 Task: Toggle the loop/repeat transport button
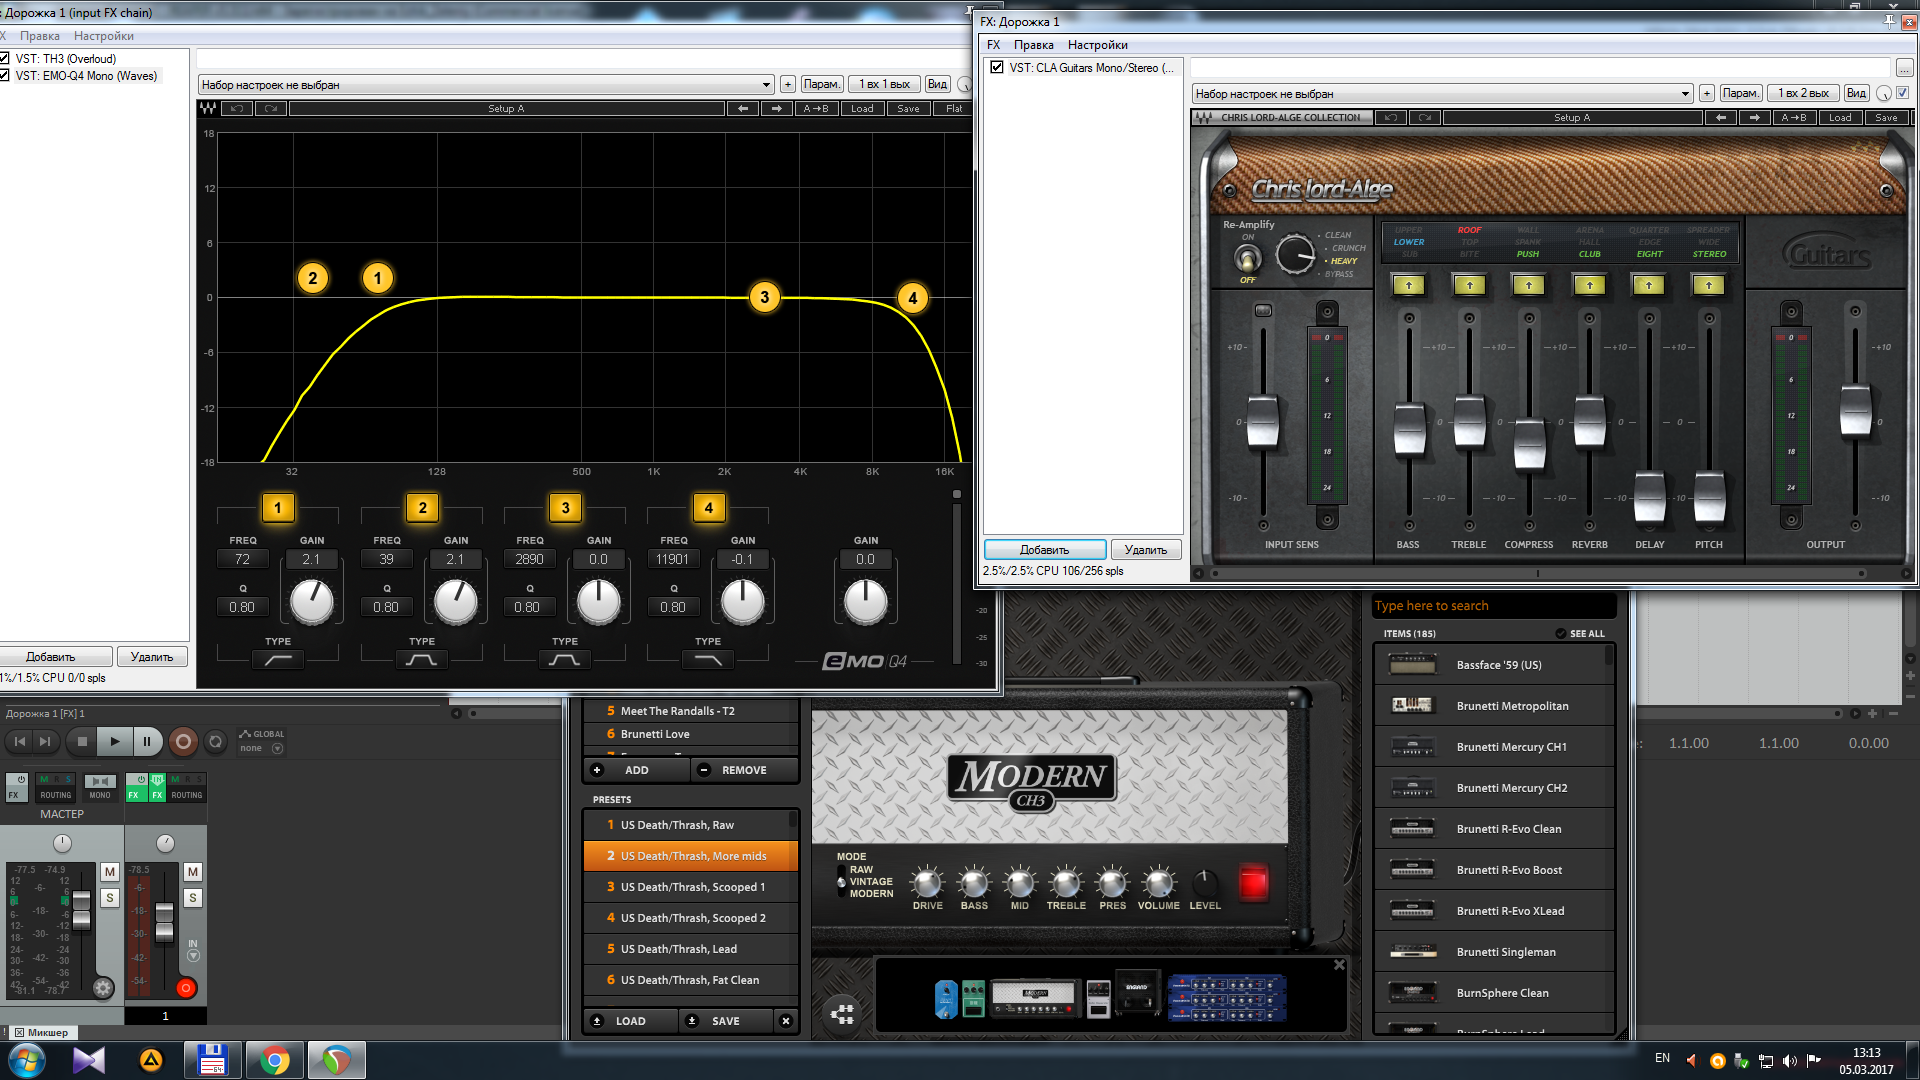point(215,741)
